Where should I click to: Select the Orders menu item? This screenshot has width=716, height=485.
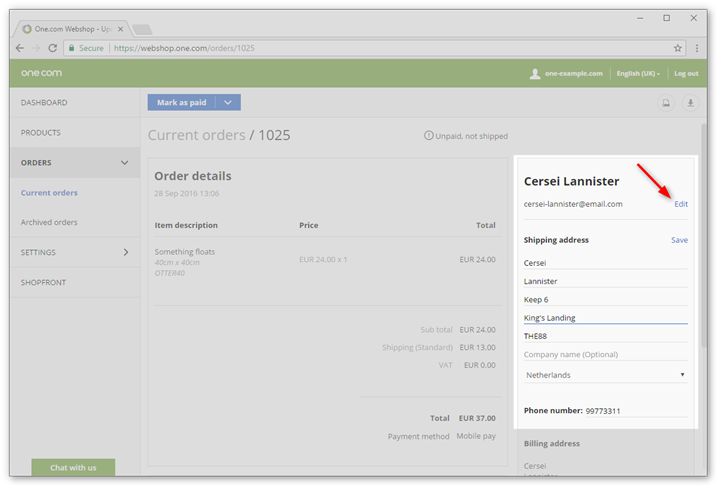tap(75, 163)
